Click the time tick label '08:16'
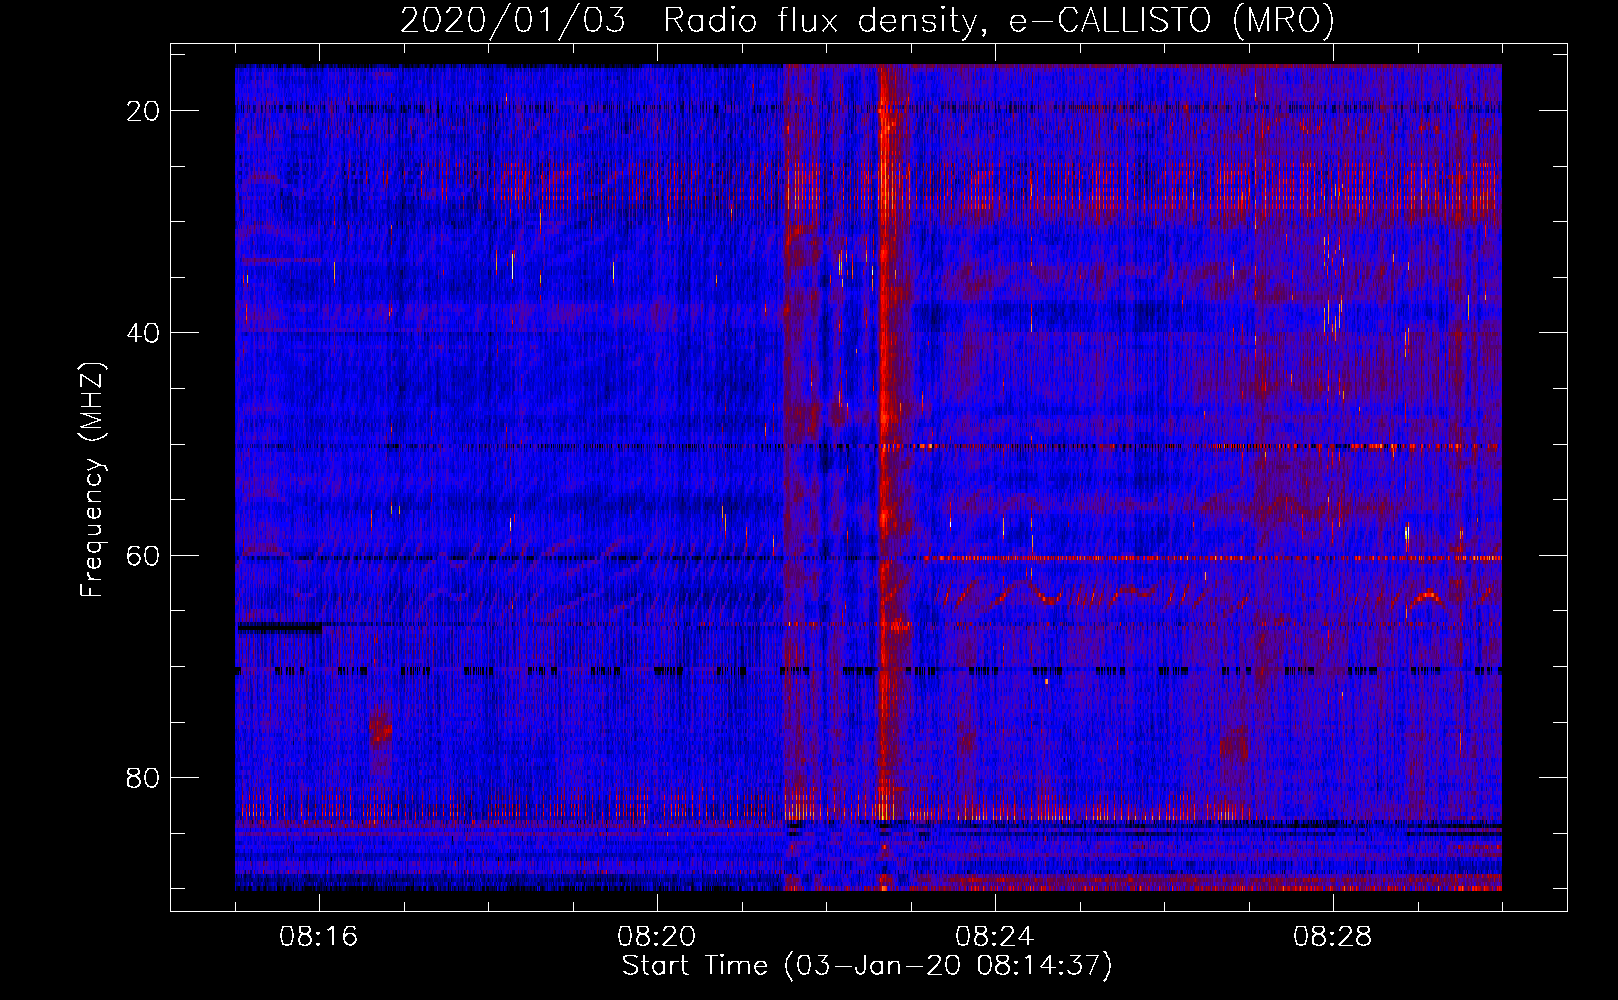Viewport: 1618px width, 1000px height. click(319, 937)
